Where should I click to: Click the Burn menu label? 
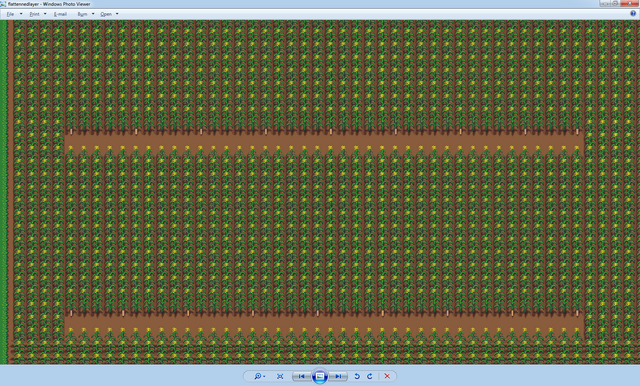(x=82, y=14)
